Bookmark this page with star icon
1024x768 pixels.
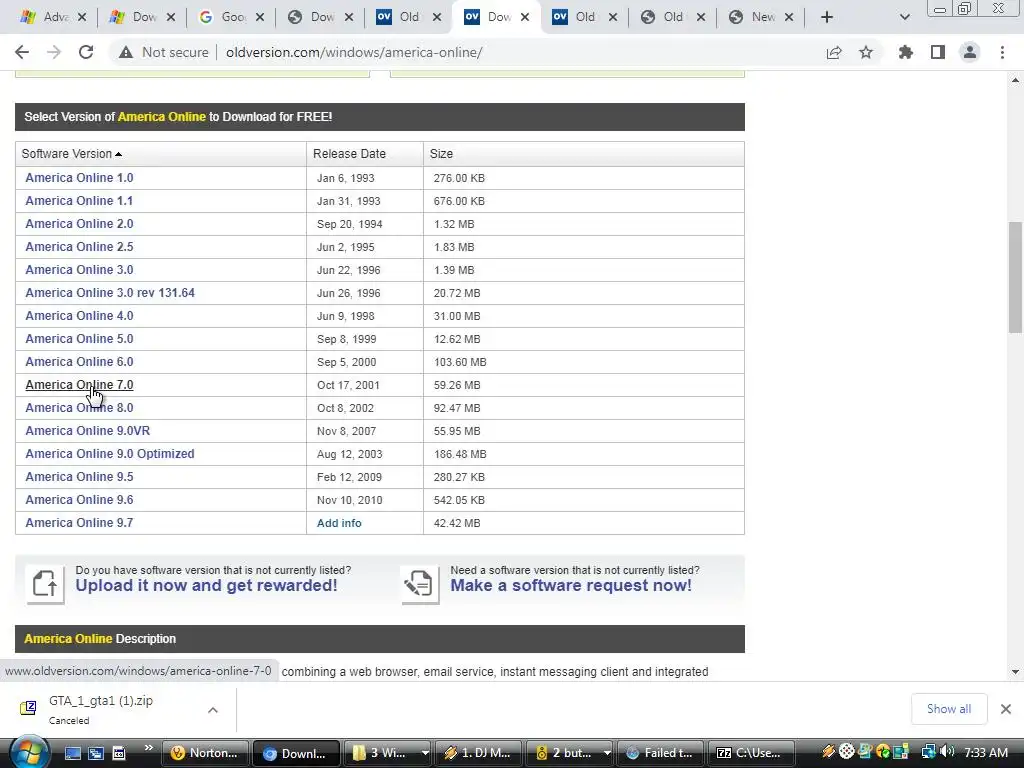point(866,52)
